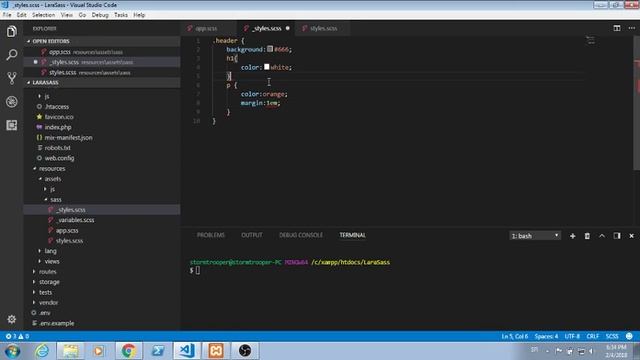Open the Source Control view

coord(11,78)
